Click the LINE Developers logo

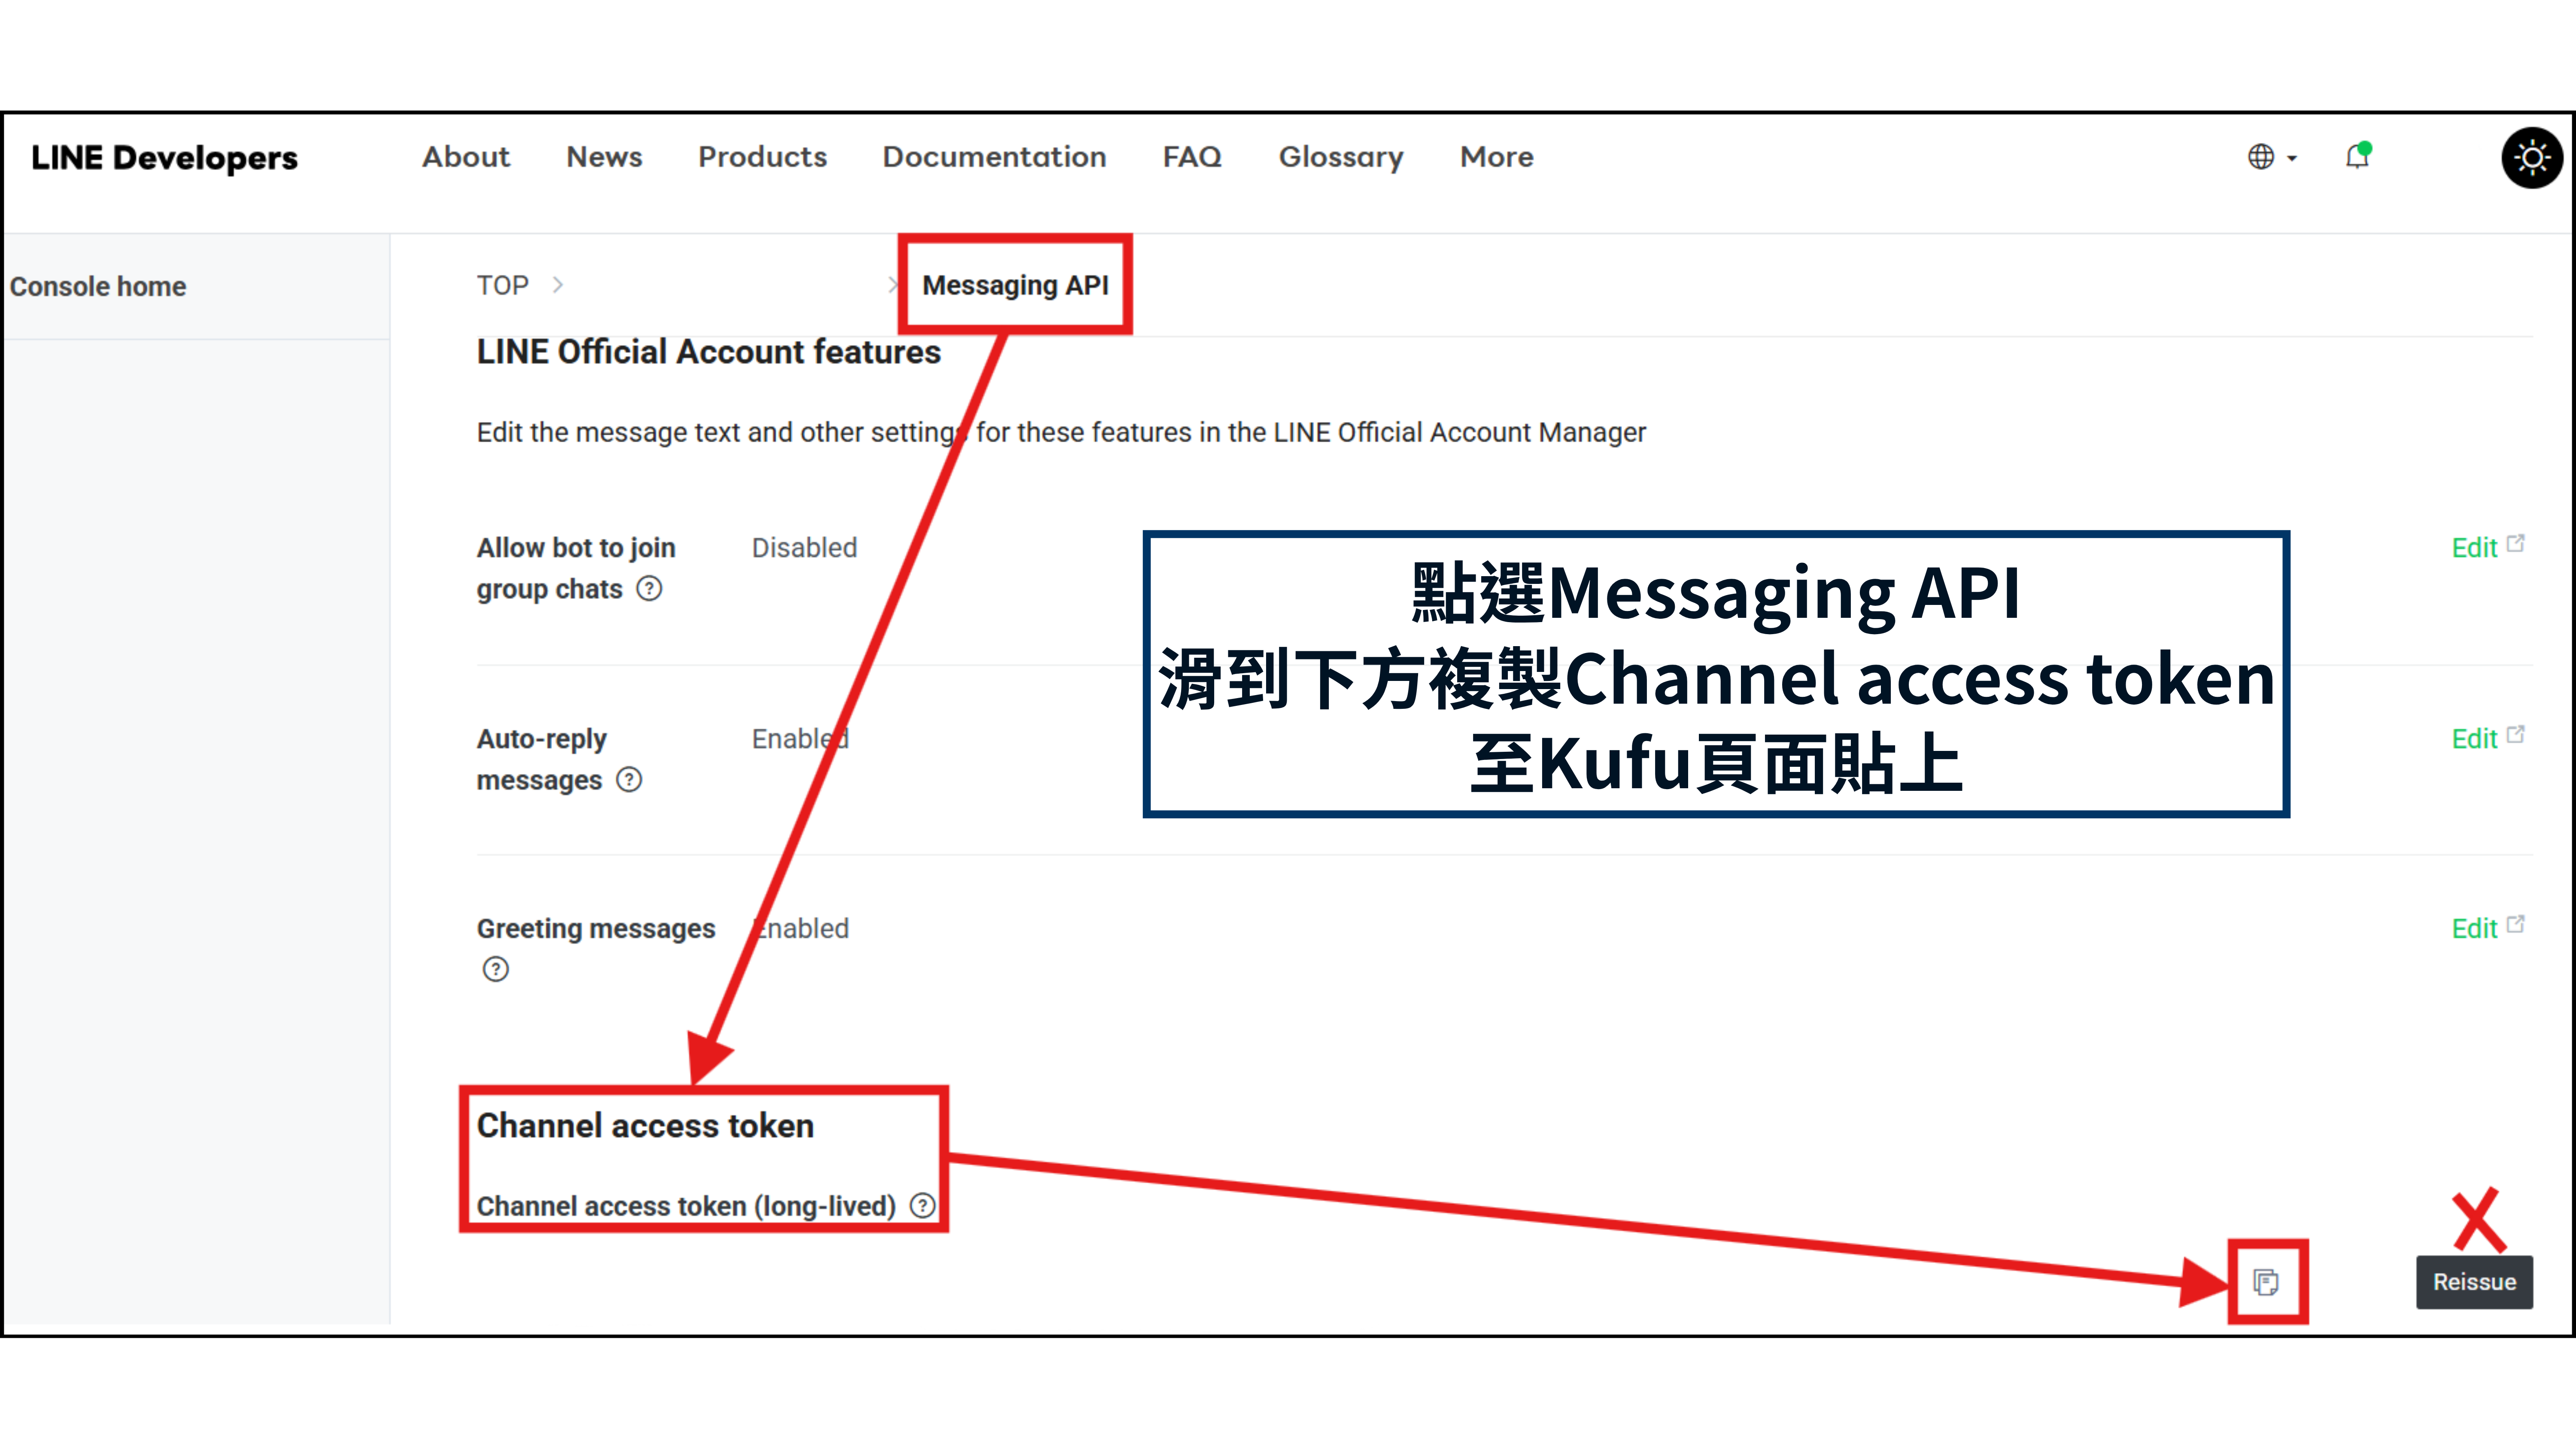[164, 158]
